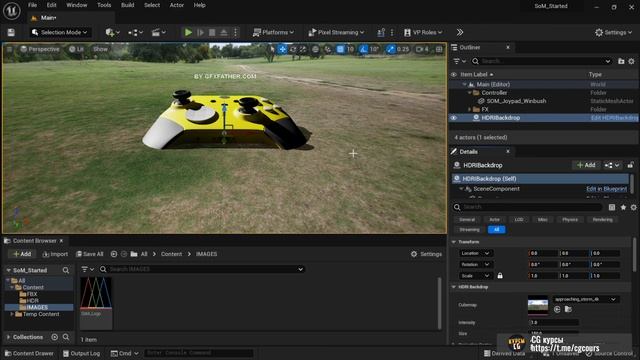
Task: Select the Rotate gizmo tool
Action: tap(293, 49)
